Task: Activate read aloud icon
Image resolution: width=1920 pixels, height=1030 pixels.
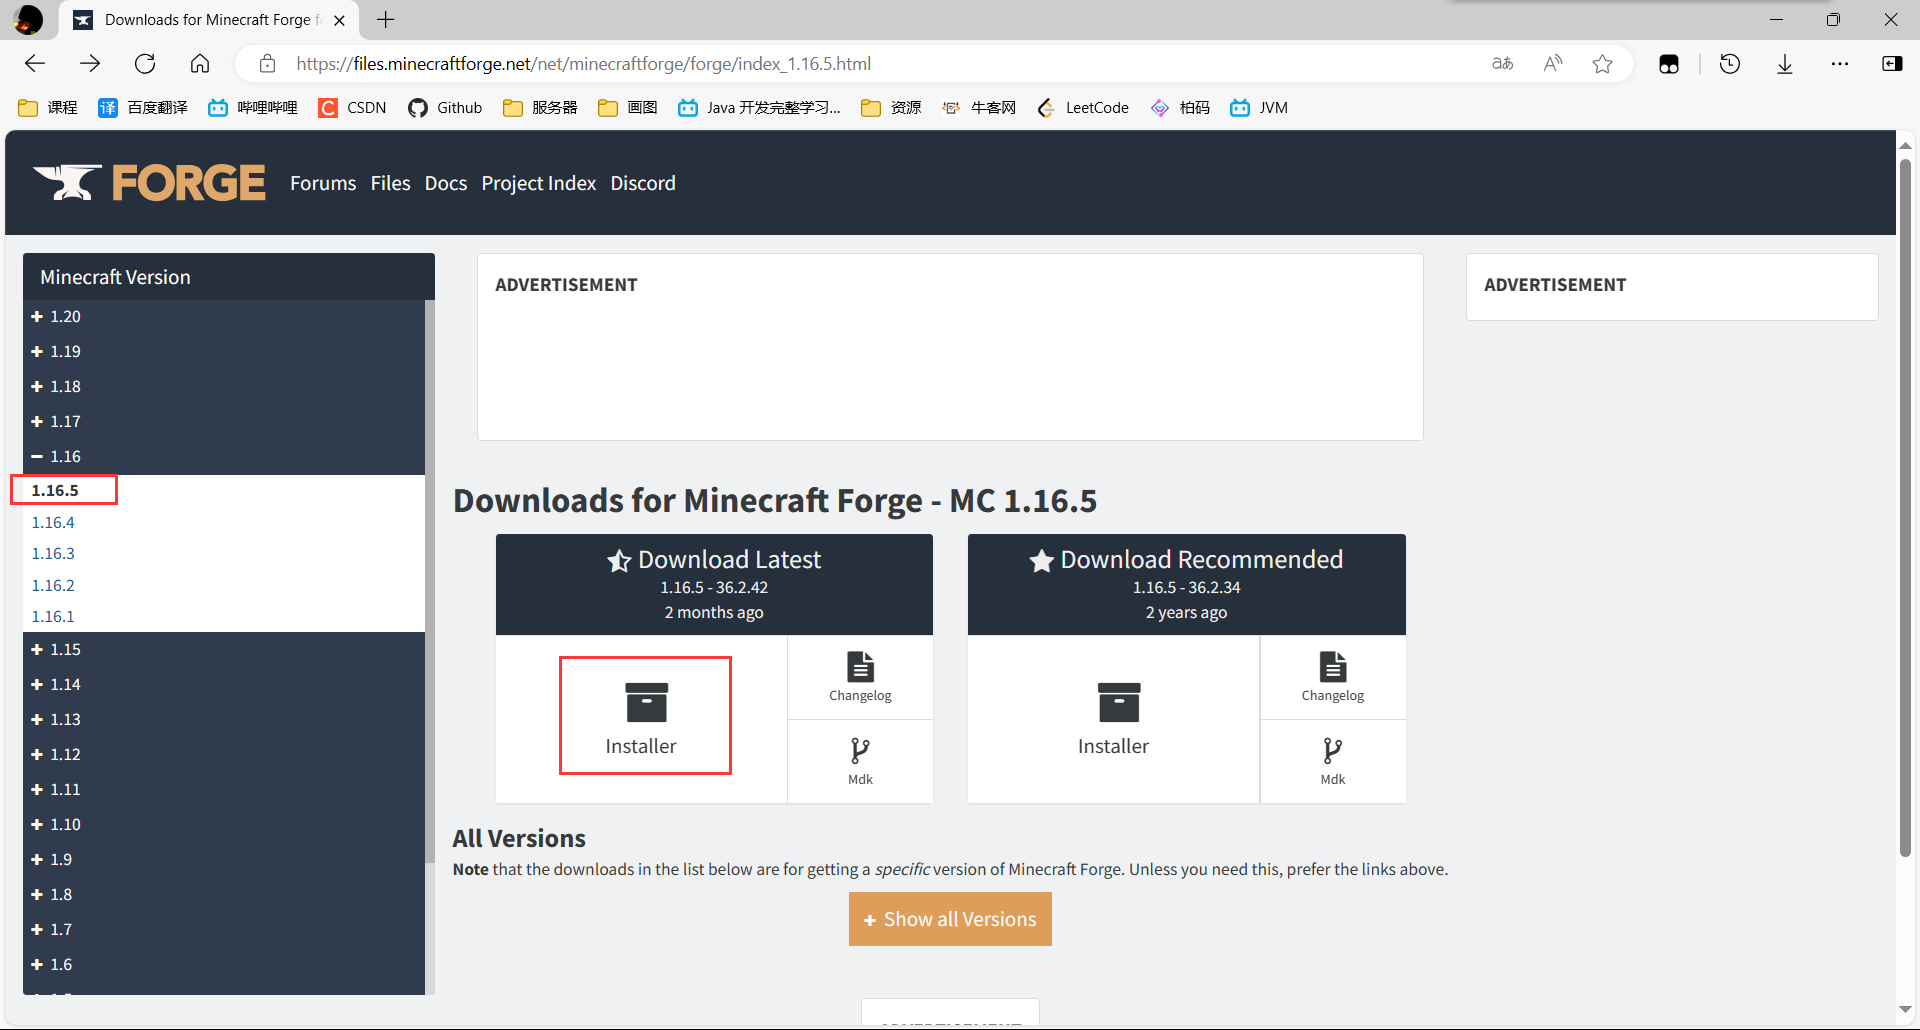Action: (1552, 64)
